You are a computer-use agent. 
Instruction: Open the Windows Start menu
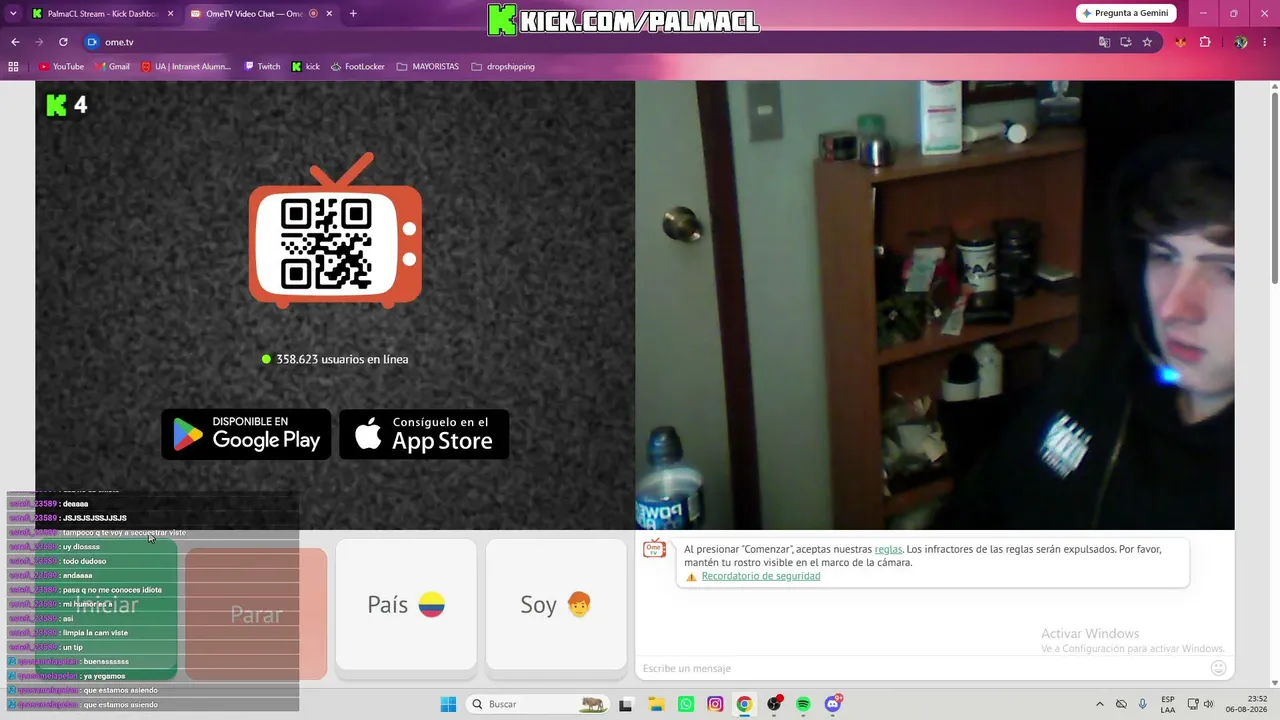(448, 704)
